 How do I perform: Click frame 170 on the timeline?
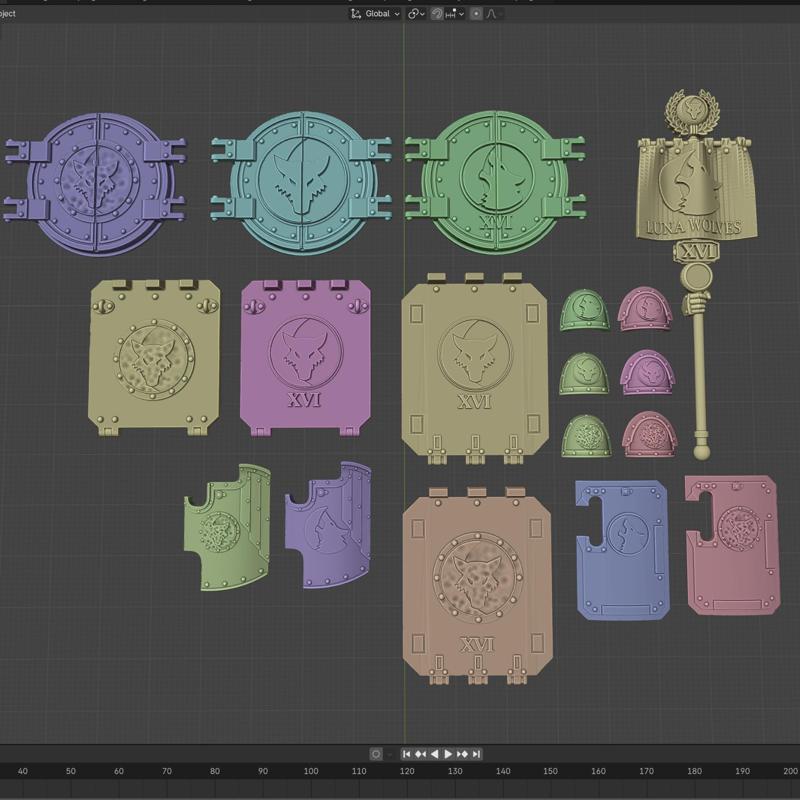646,771
